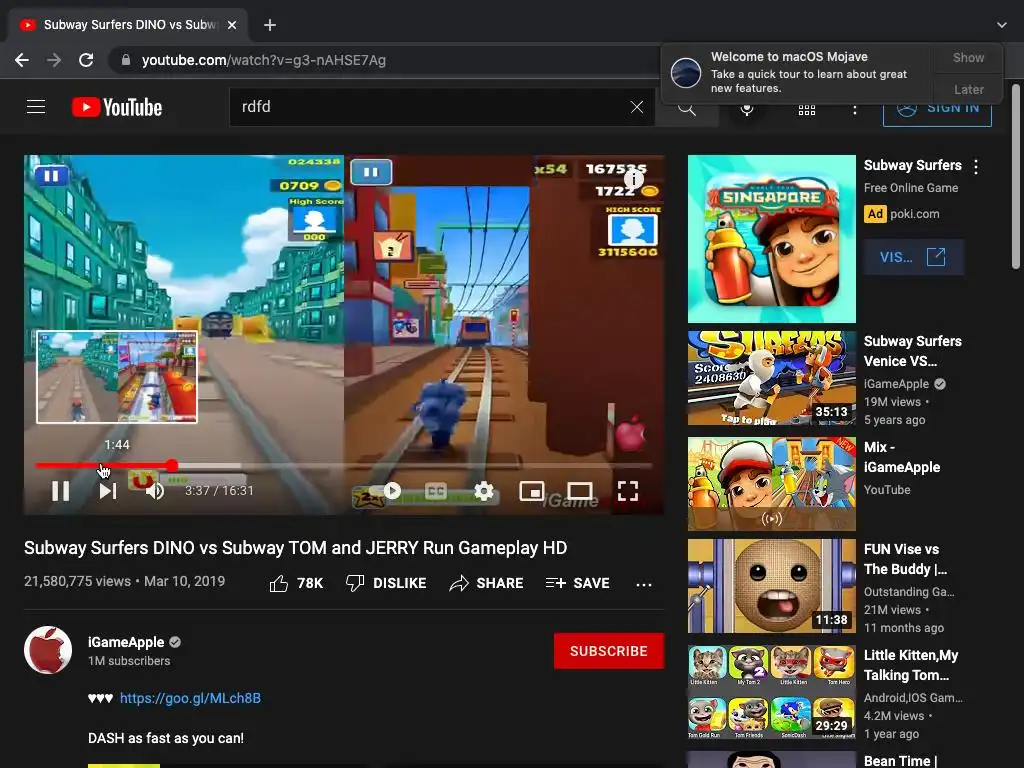
Task: Open the Mix - iGameApple playlist
Action: [x=771, y=484]
